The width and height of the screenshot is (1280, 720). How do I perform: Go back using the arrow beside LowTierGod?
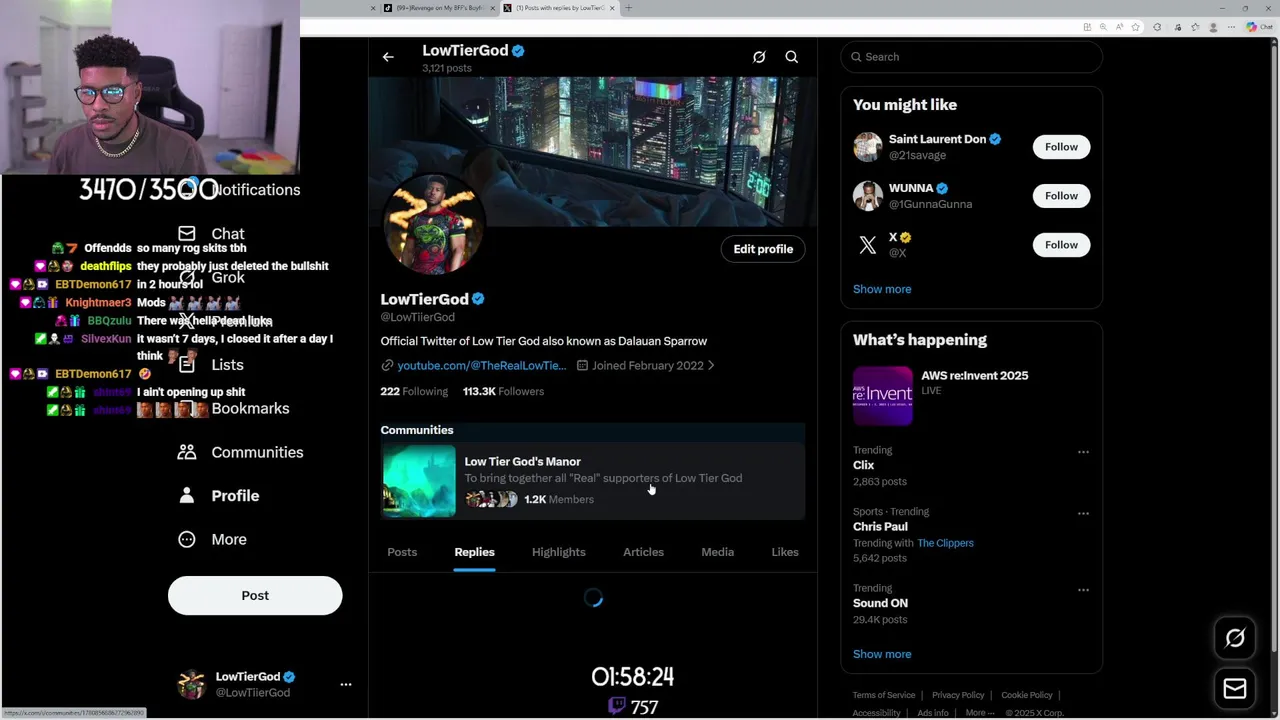tap(388, 57)
